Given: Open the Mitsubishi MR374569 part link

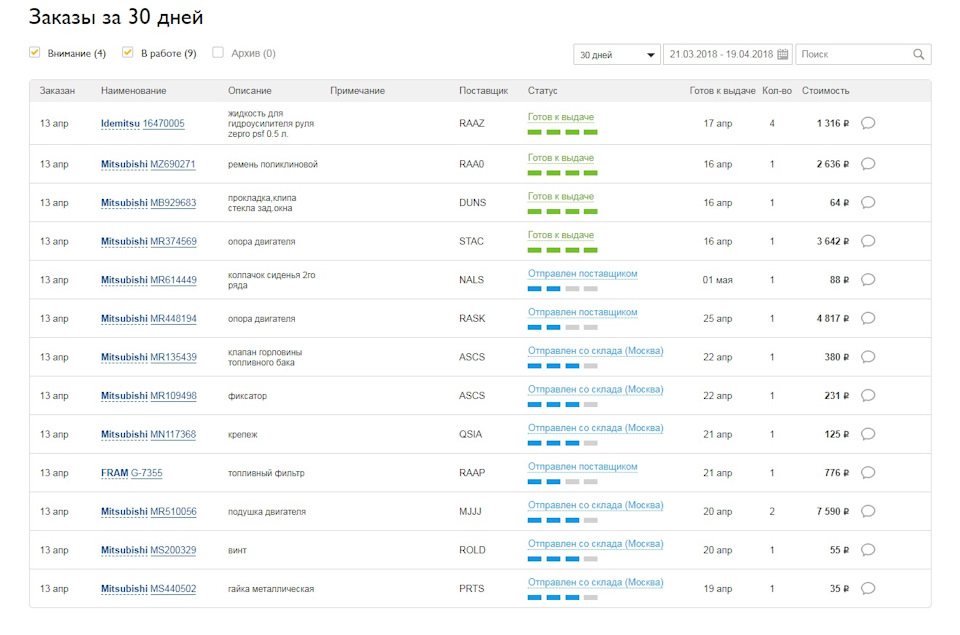Looking at the screenshot, I should (149, 241).
